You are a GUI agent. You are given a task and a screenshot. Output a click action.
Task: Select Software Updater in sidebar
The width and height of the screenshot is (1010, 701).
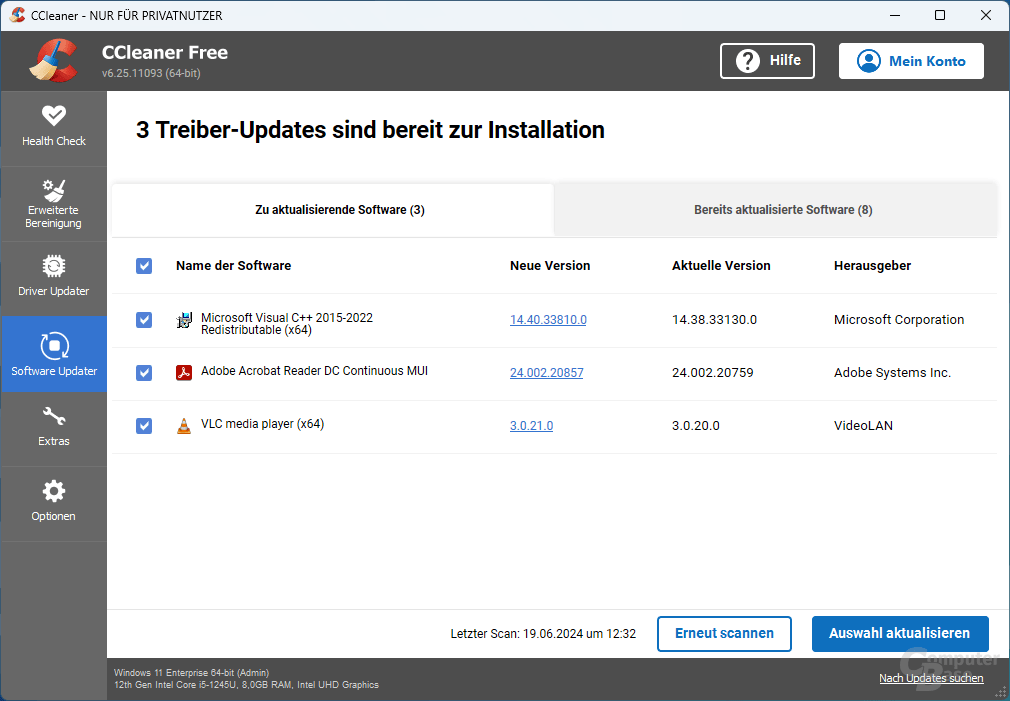[x=53, y=354]
